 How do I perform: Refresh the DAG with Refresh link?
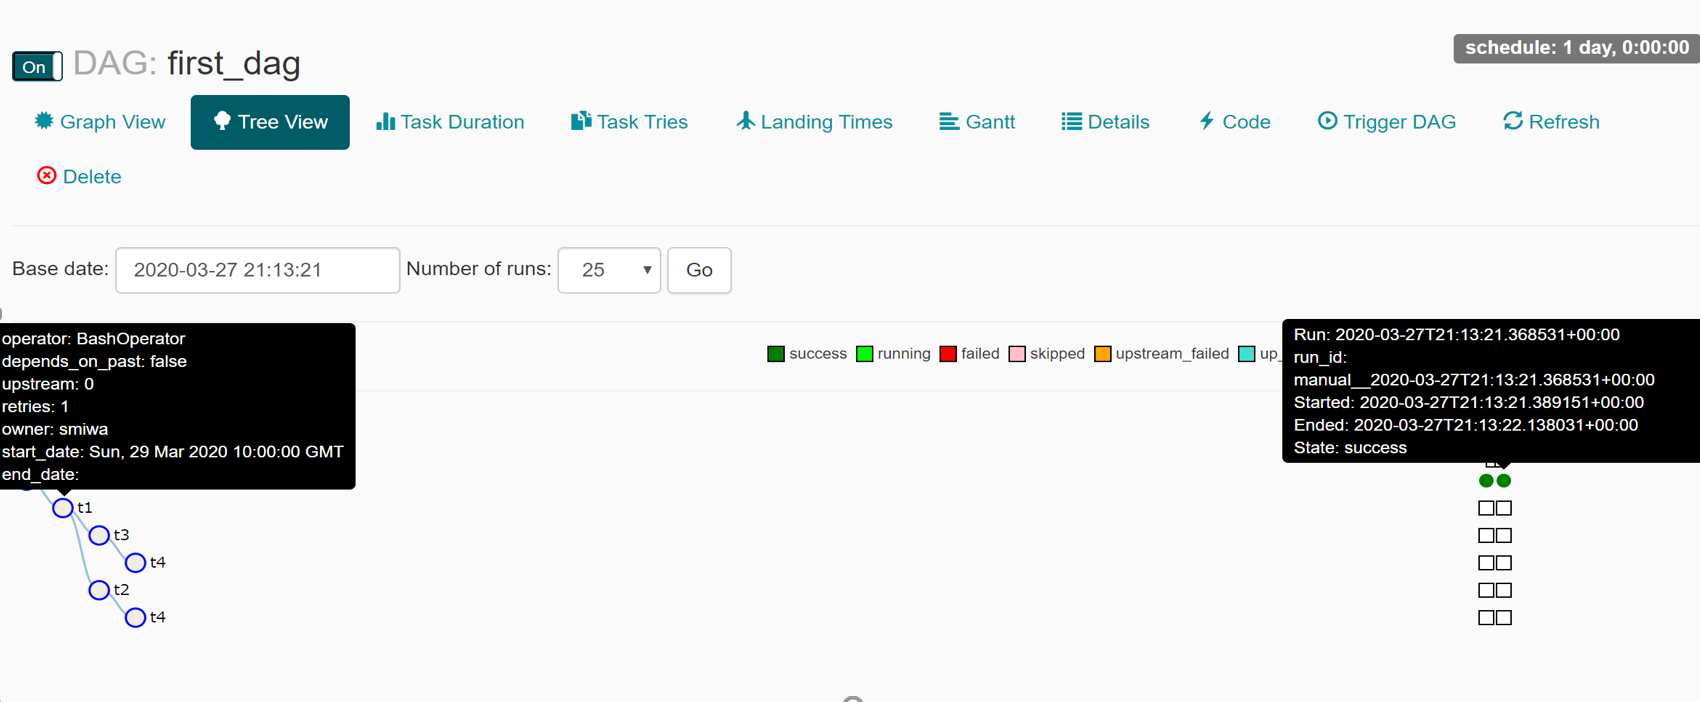(1551, 122)
